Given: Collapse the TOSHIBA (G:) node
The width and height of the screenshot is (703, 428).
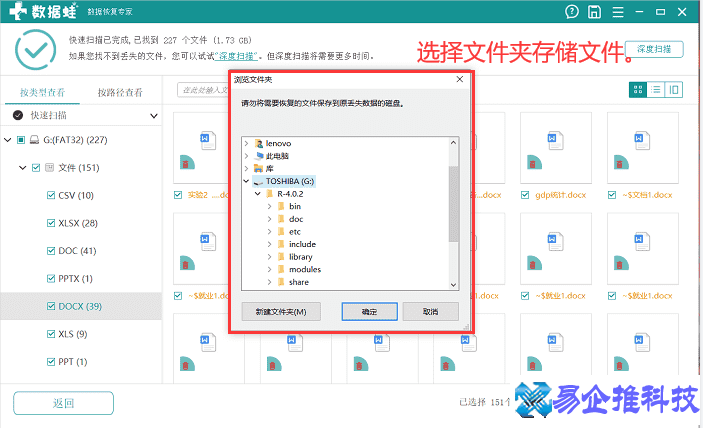Looking at the screenshot, I should pos(246,182).
